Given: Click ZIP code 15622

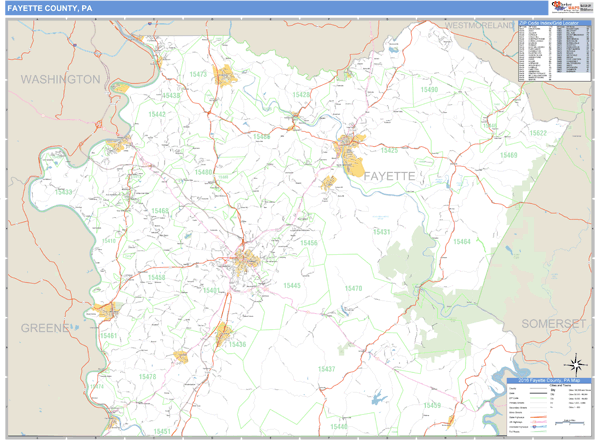Looking at the screenshot, I should point(538,133).
